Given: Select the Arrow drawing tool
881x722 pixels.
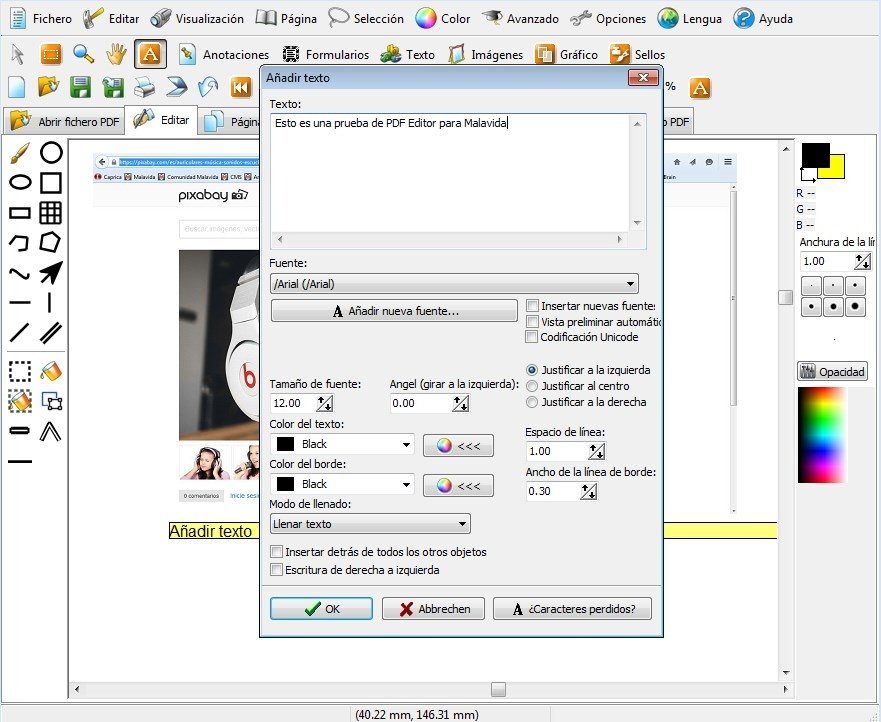Looking at the screenshot, I should pyautogui.click(x=50, y=272).
